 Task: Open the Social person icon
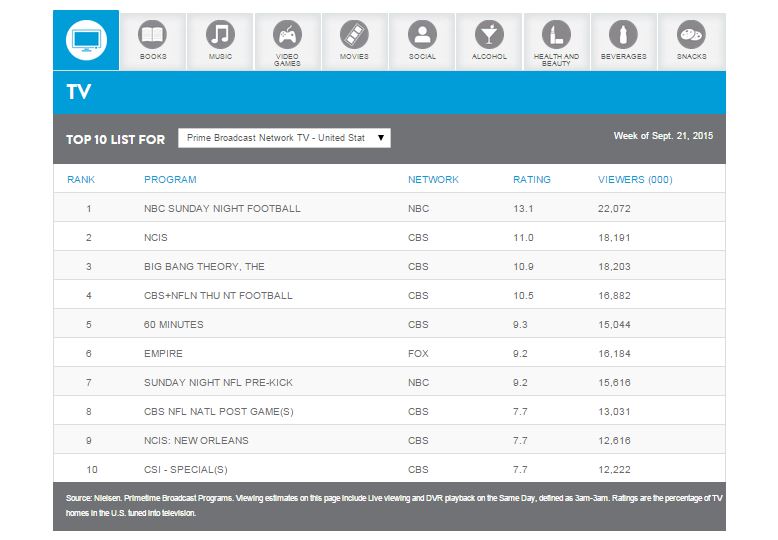click(x=422, y=35)
